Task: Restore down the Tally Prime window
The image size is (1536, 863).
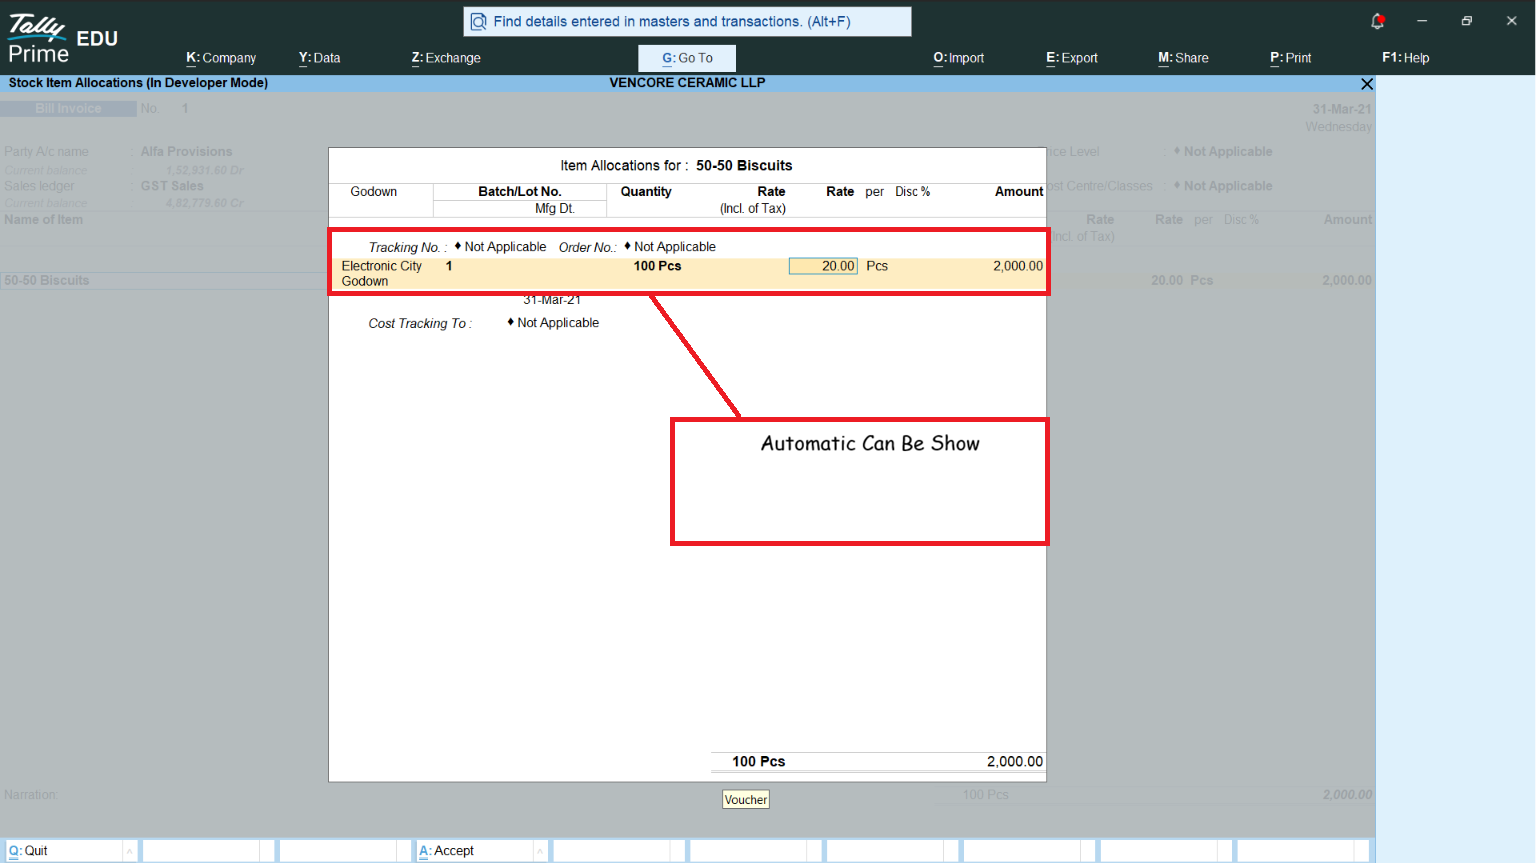Action: [x=1467, y=21]
